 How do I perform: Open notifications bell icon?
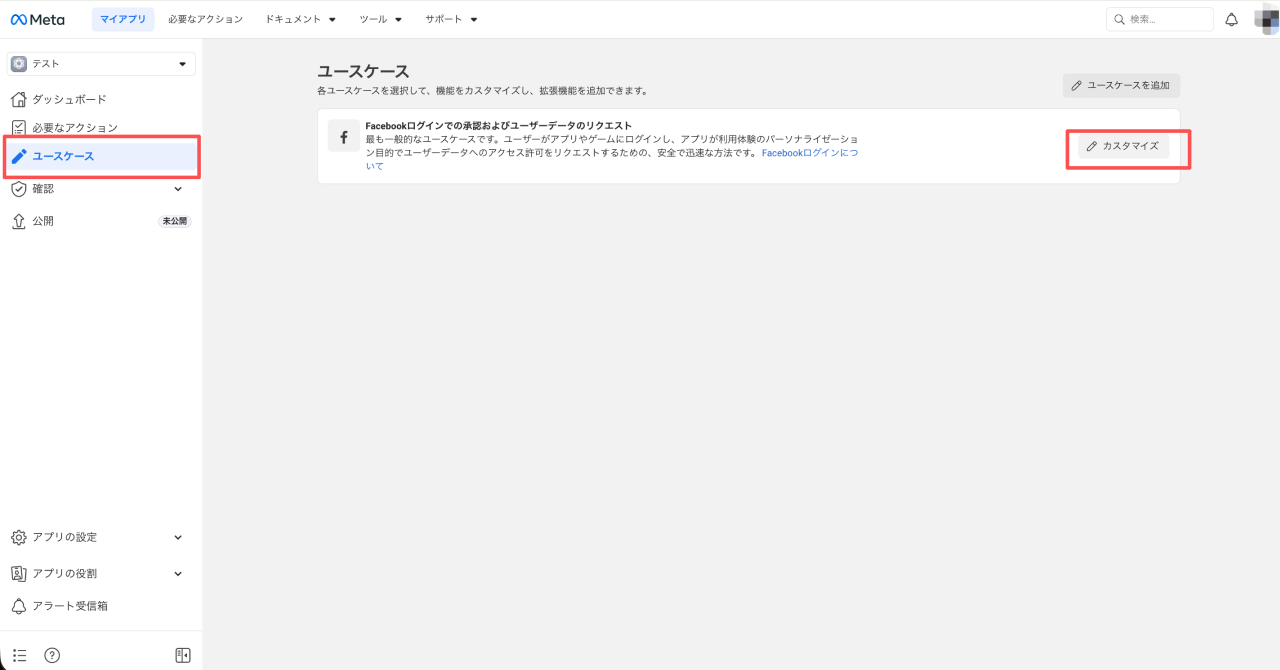(1231, 19)
